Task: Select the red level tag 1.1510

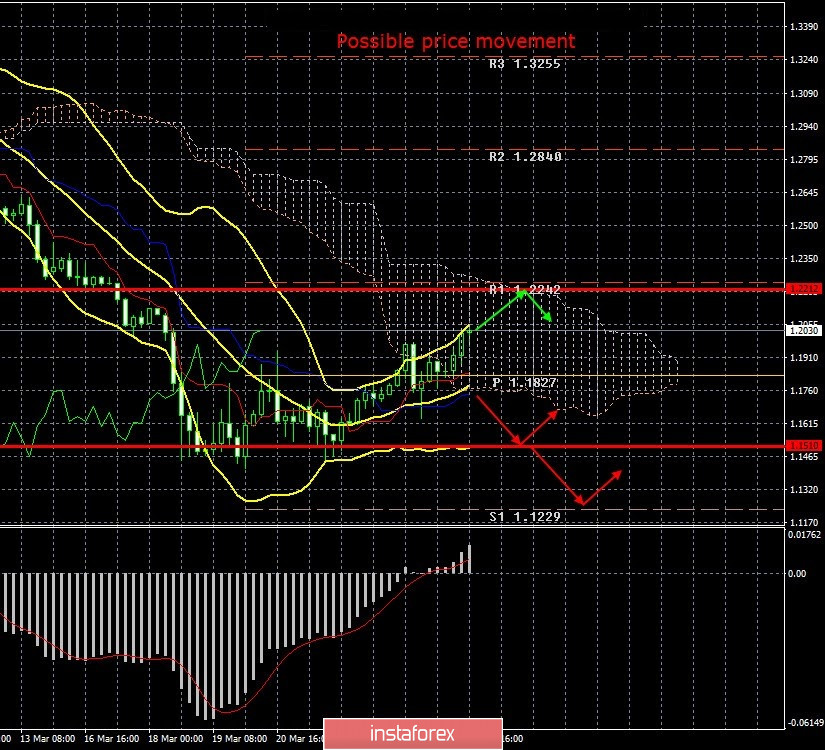Action: click(x=803, y=446)
